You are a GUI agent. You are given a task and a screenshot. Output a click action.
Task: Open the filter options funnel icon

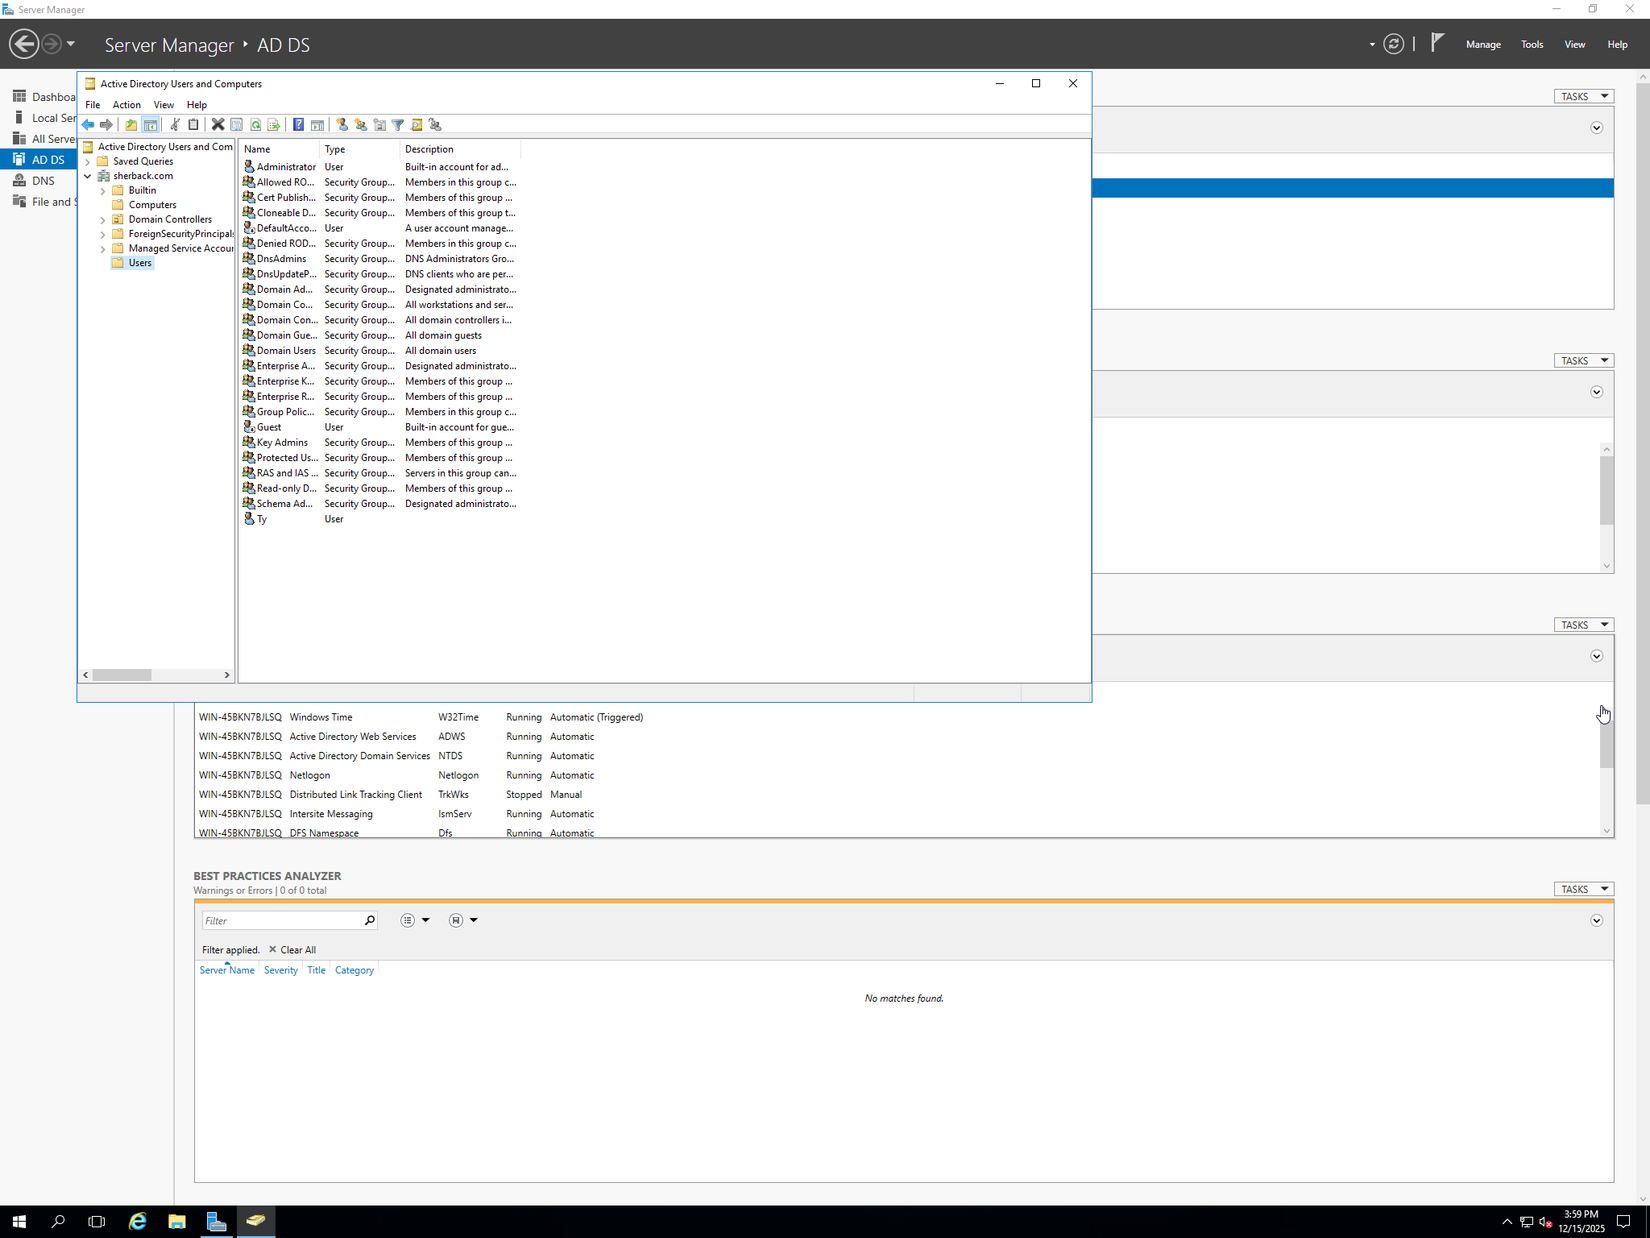tap(399, 124)
